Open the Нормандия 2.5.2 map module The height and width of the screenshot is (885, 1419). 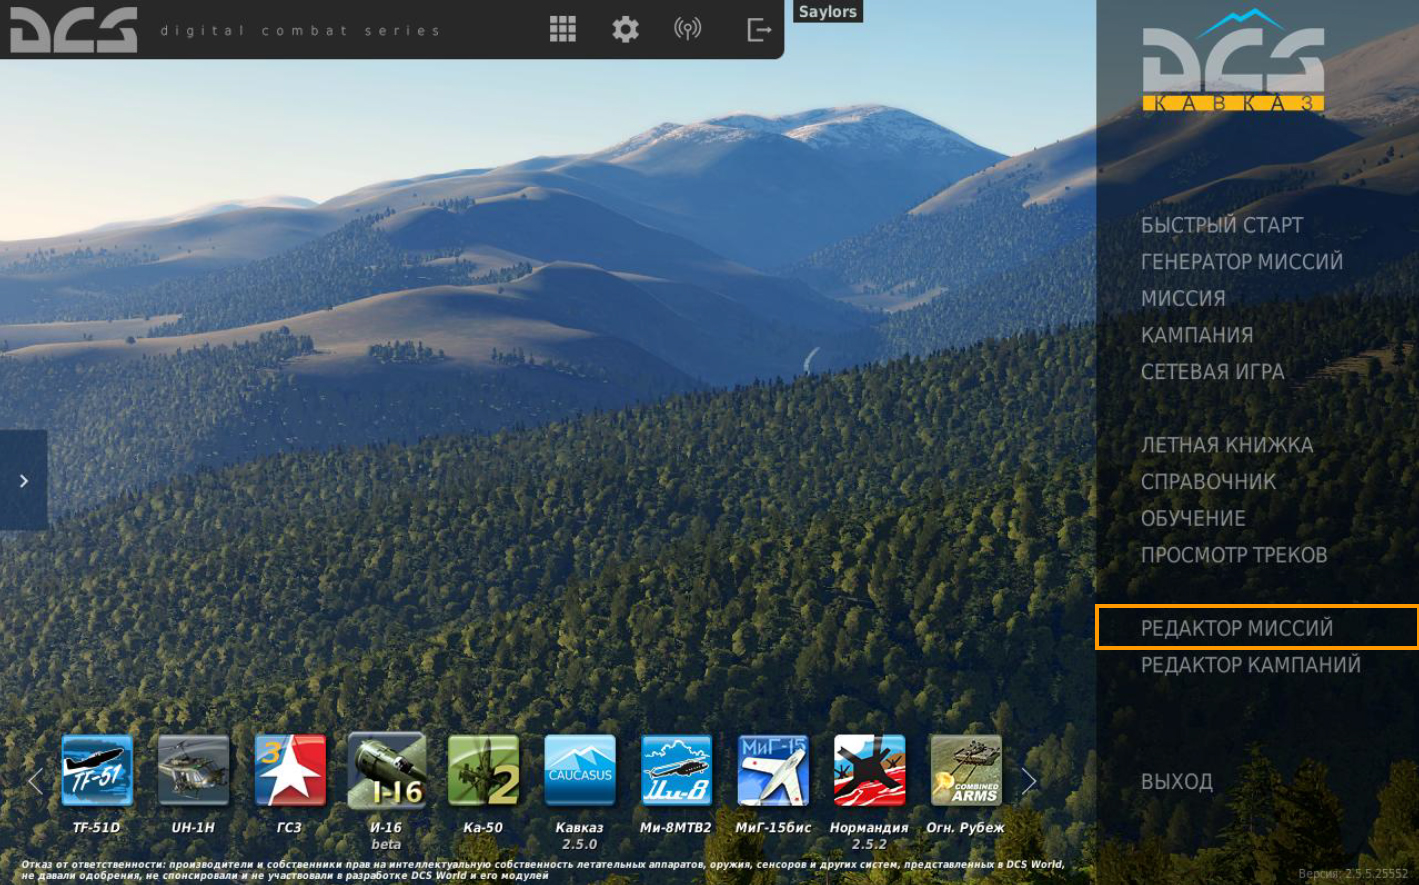tap(869, 770)
